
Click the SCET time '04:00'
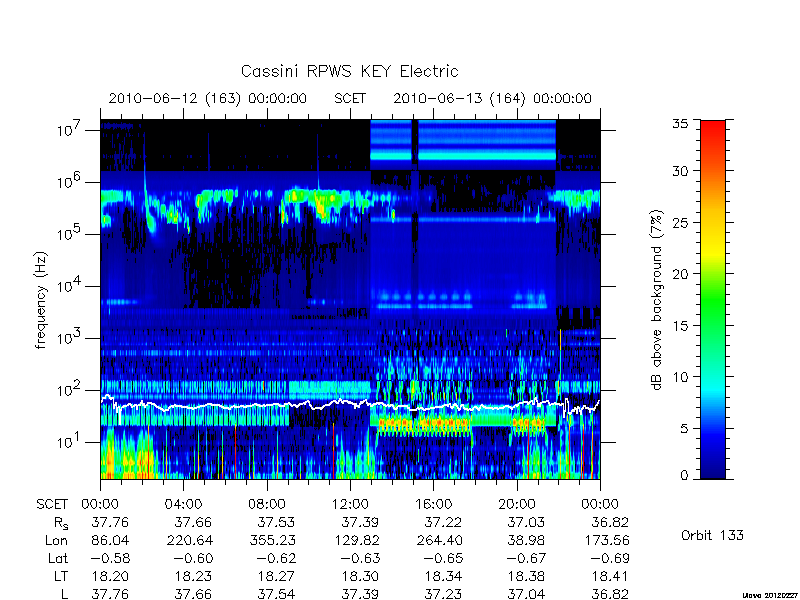[x=183, y=505]
